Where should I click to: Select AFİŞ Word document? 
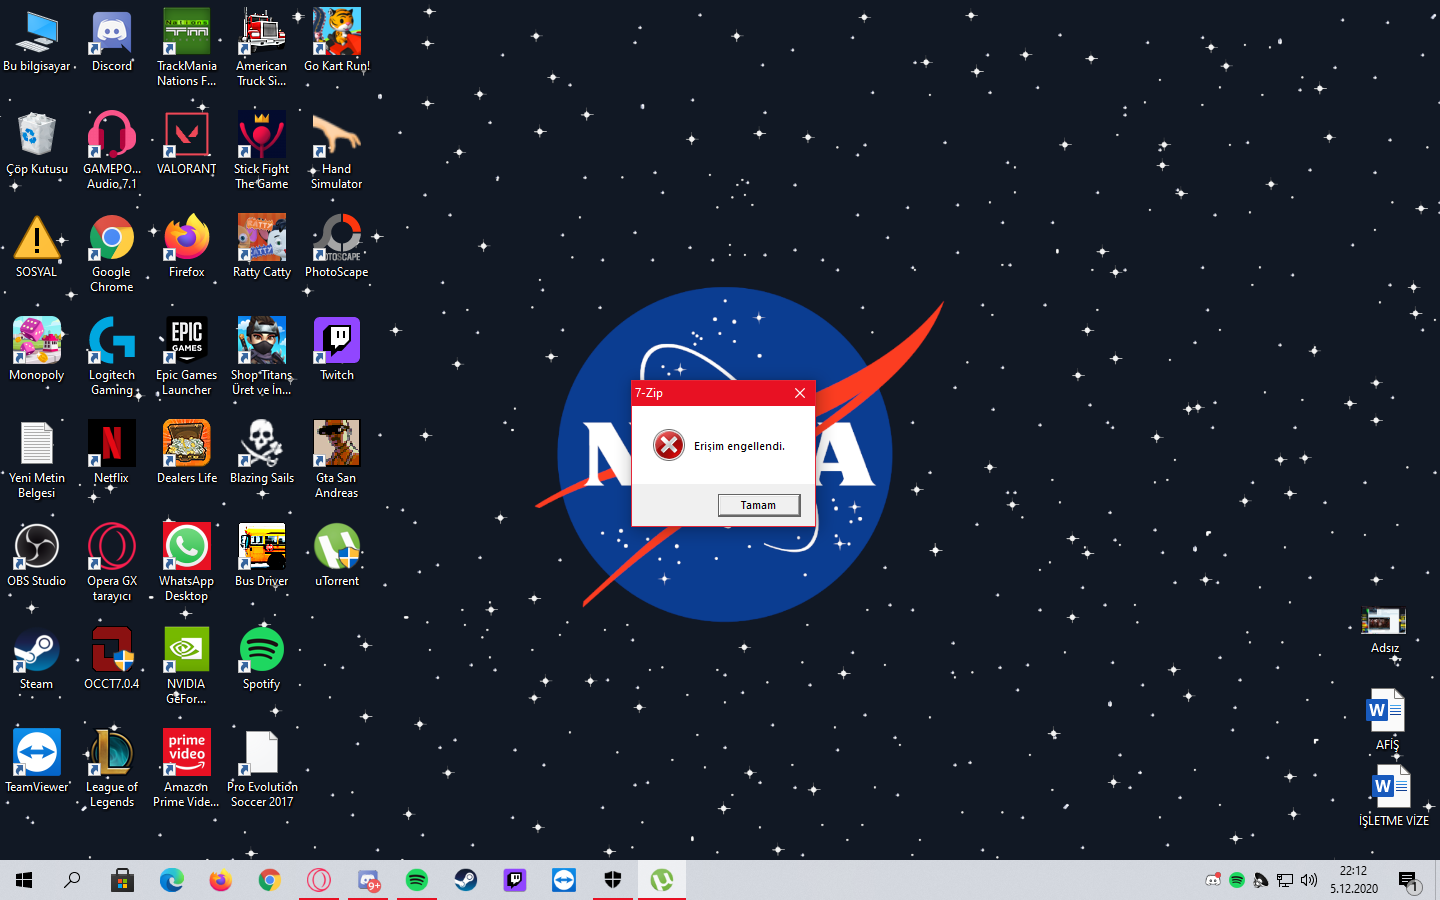click(x=1386, y=720)
